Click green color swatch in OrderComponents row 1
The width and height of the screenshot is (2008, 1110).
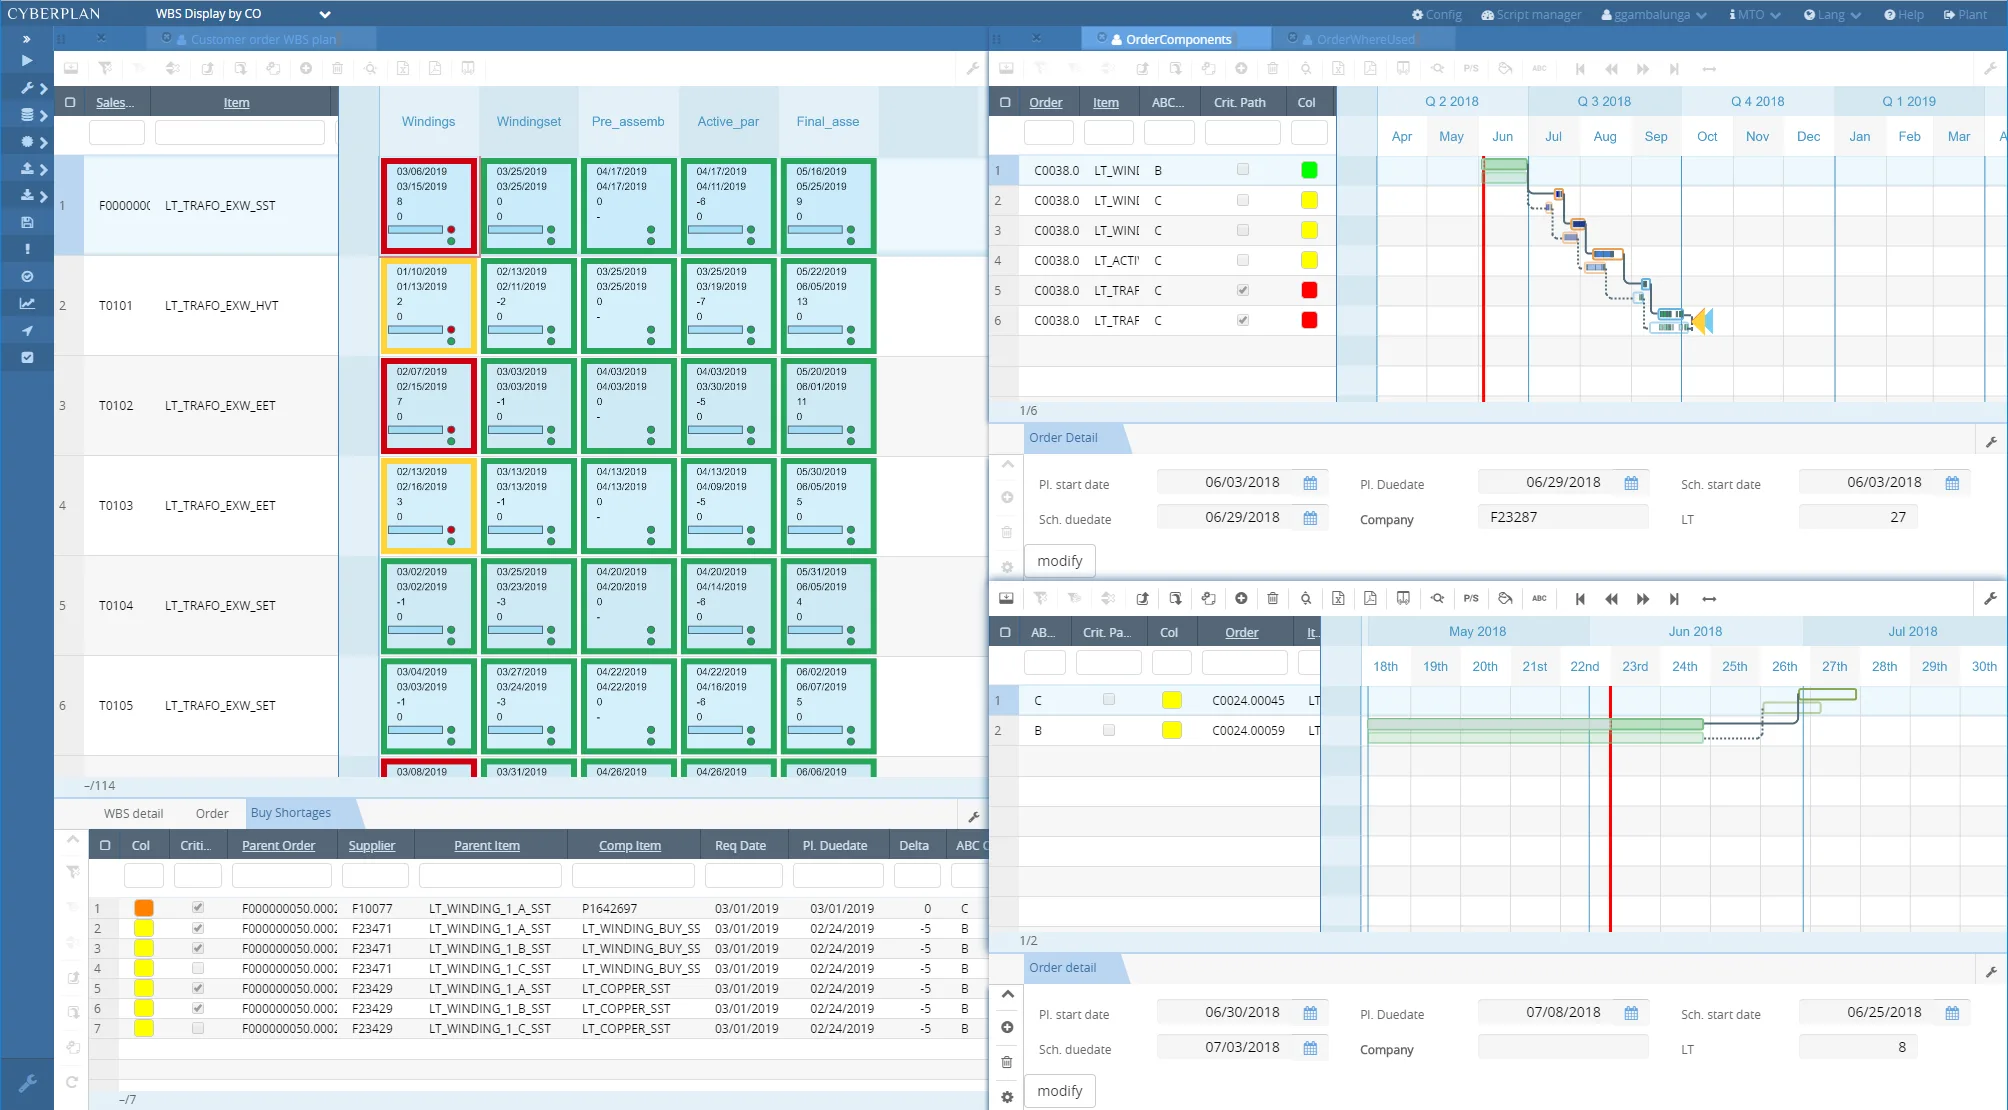coord(1309,170)
